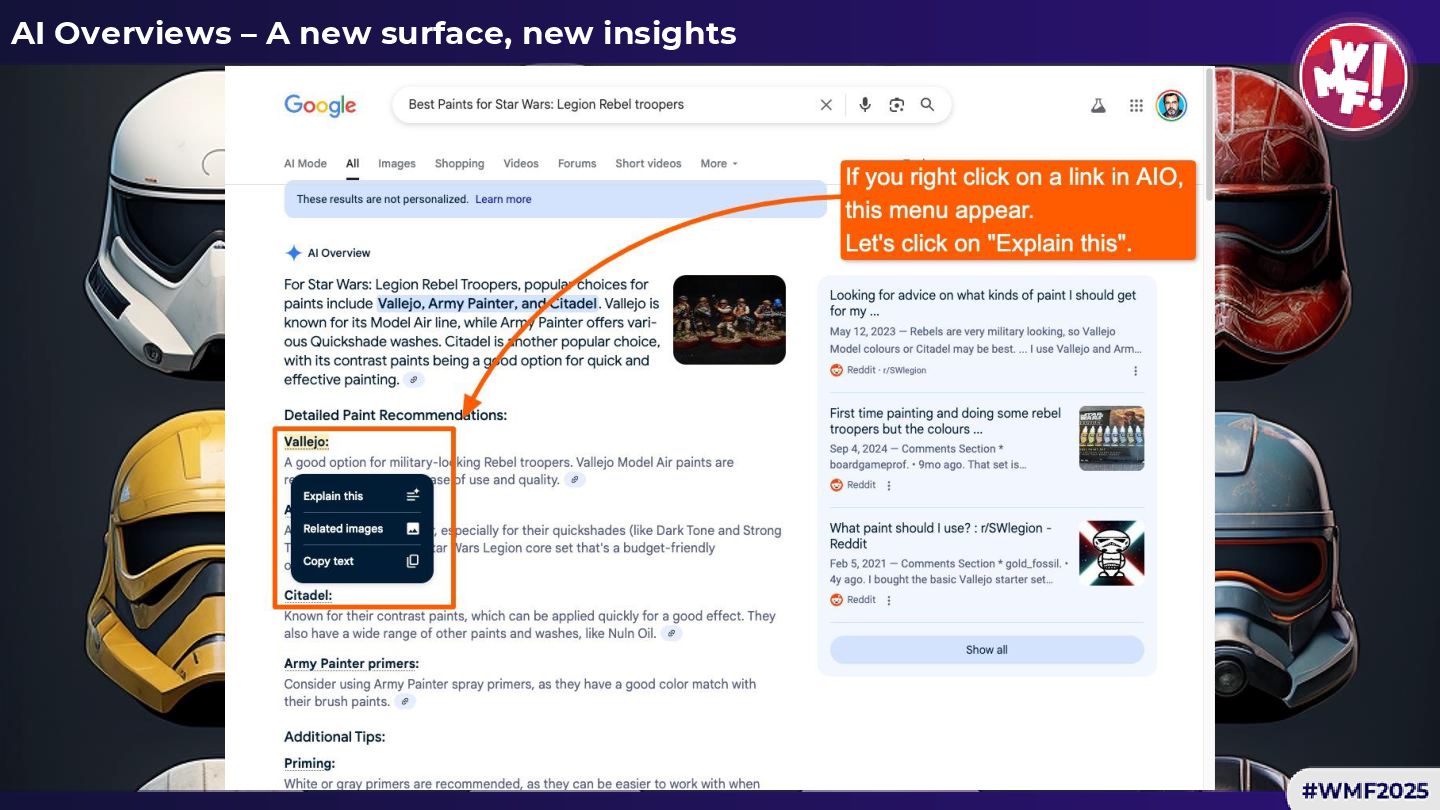
Task: Click the 'Show all' sources button
Action: pos(987,650)
